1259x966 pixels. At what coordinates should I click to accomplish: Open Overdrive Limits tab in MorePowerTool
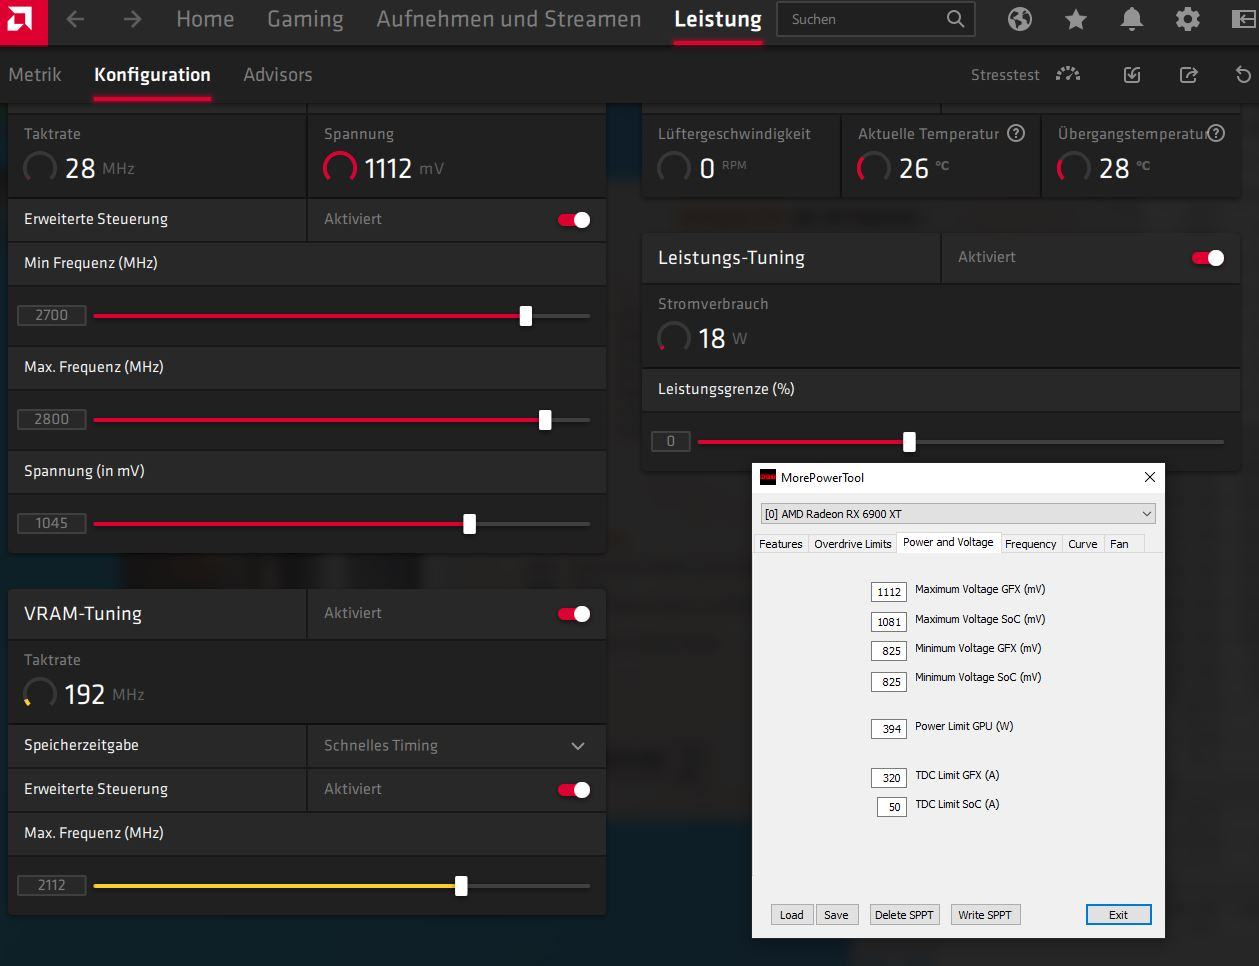[x=852, y=544]
